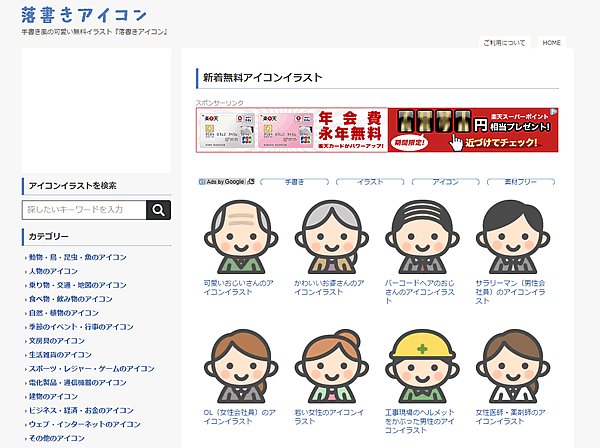Screen dimensions: 600x448
Task: Click the カテゴリー sidebar heading
Action: [49, 237]
